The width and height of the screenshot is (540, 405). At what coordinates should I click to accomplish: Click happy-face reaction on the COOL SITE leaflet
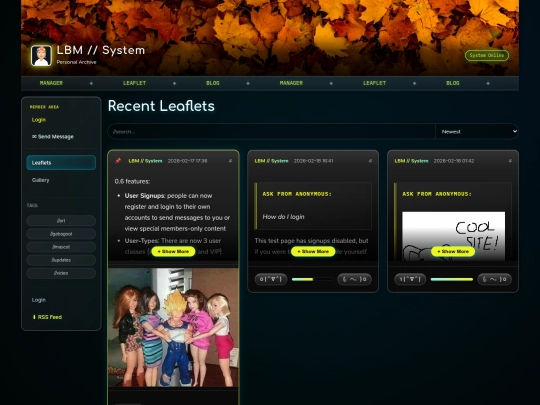click(x=410, y=279)
